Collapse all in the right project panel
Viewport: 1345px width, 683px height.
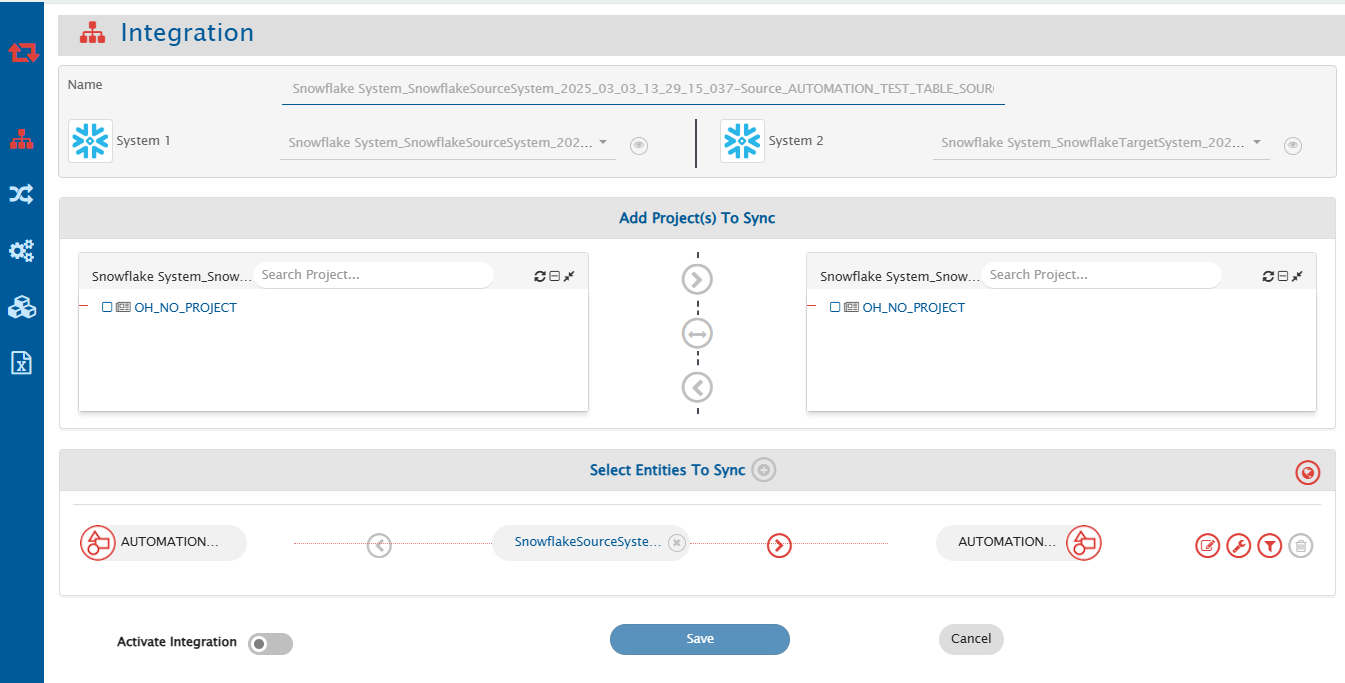(1282, 276)
